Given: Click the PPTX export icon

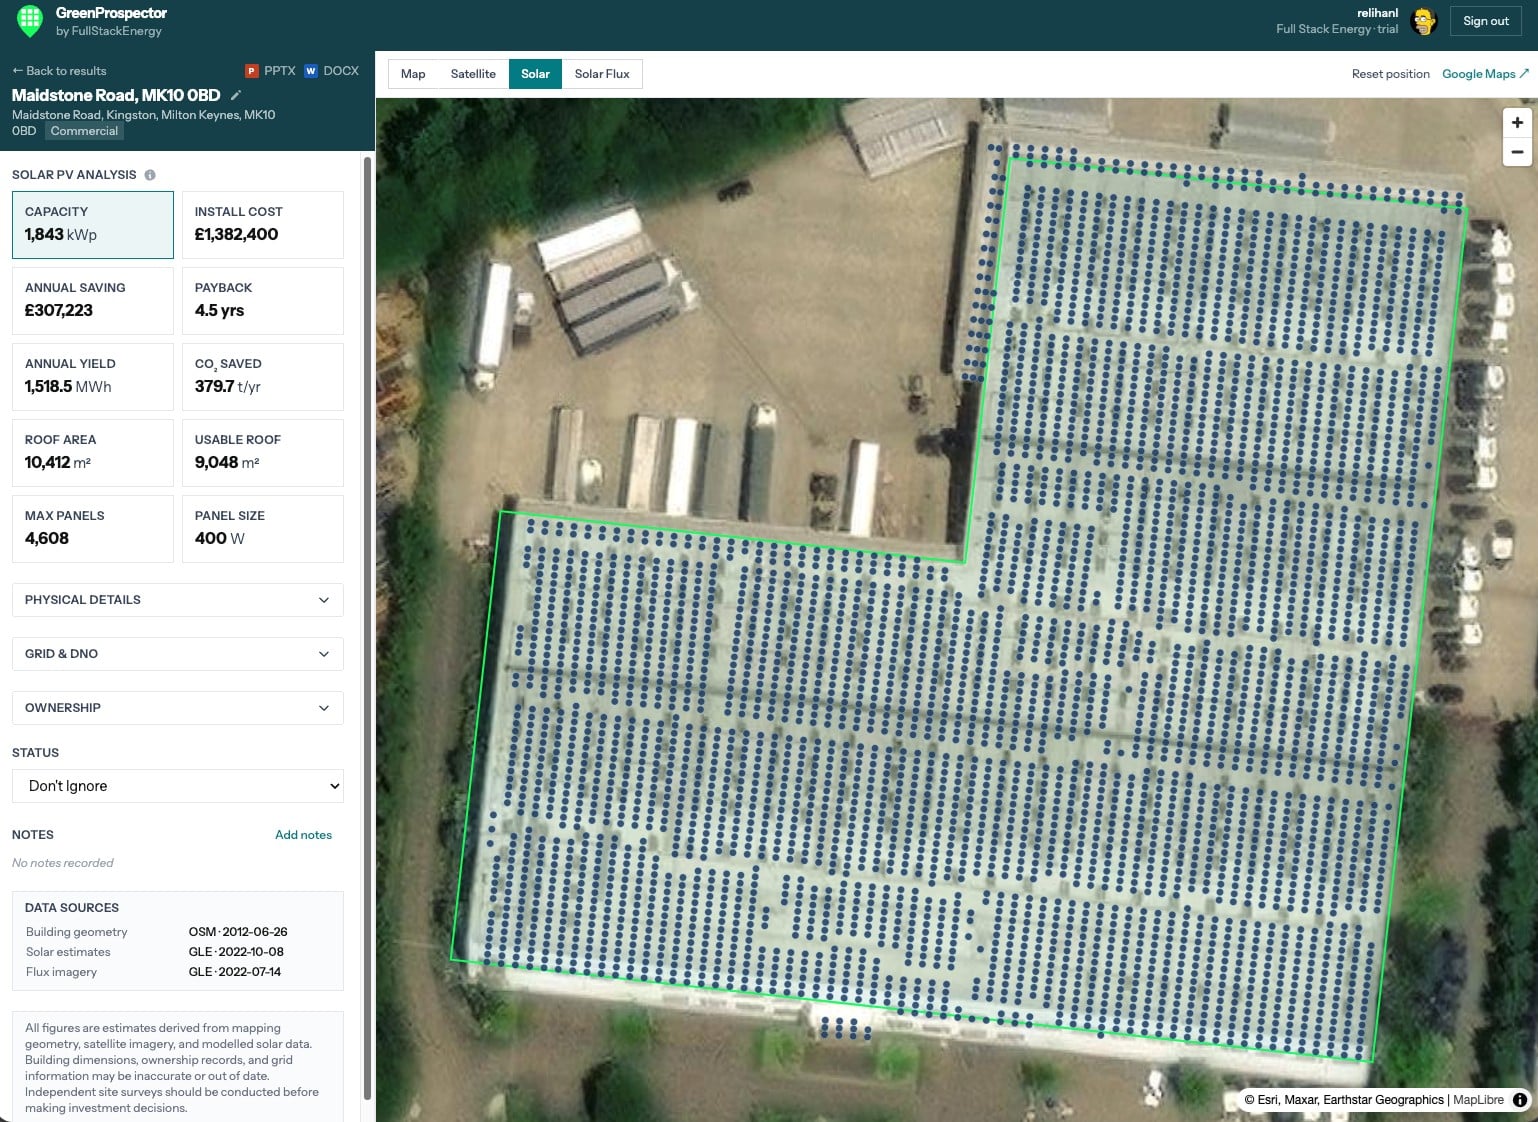Looking at the screenshot, I should pos(252,71).
